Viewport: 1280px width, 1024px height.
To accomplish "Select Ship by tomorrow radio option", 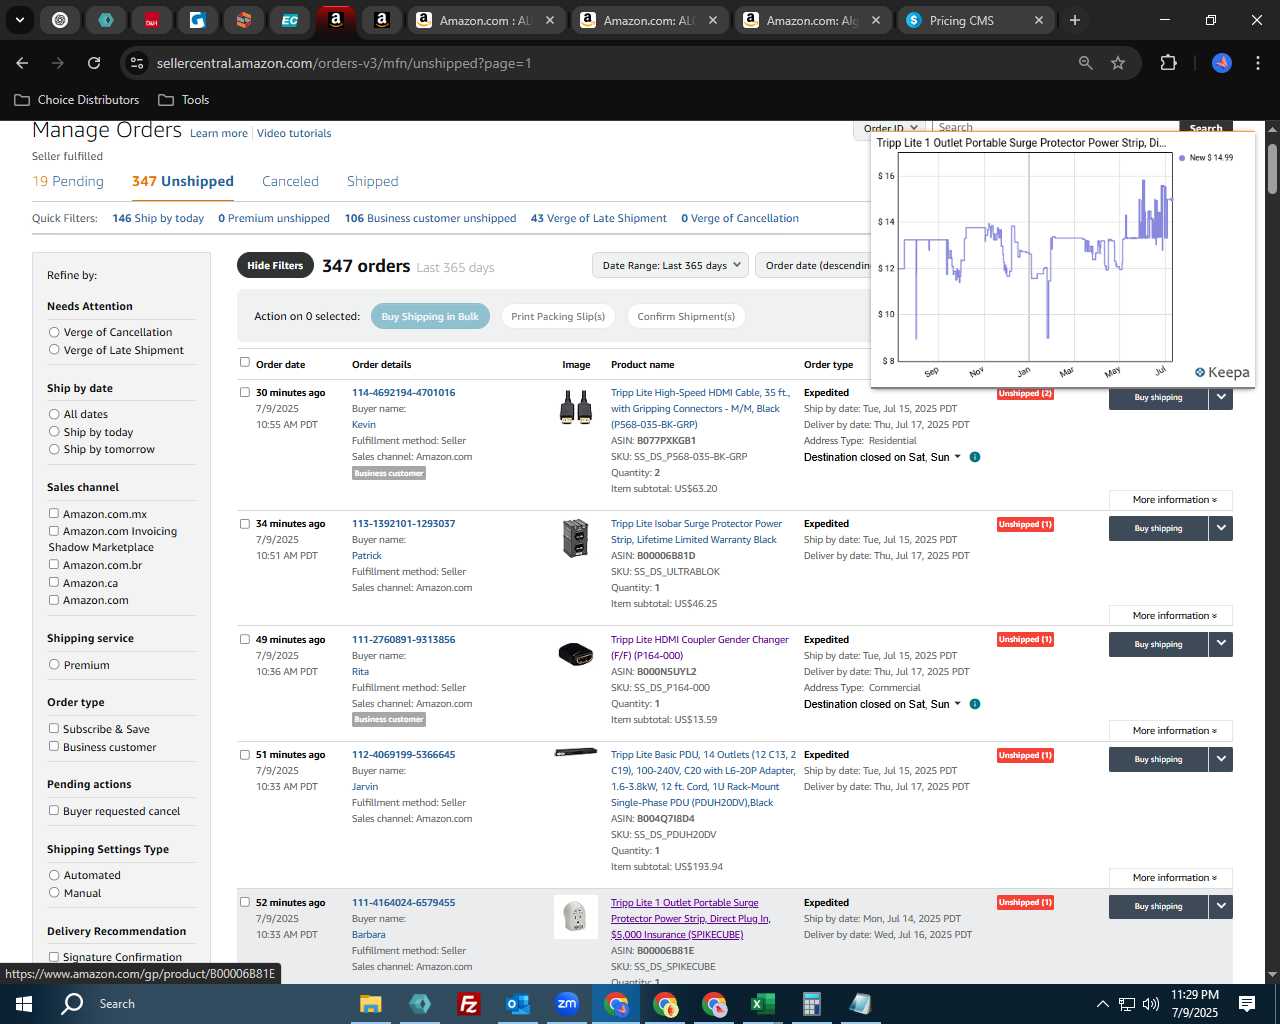I will (54, 449).
